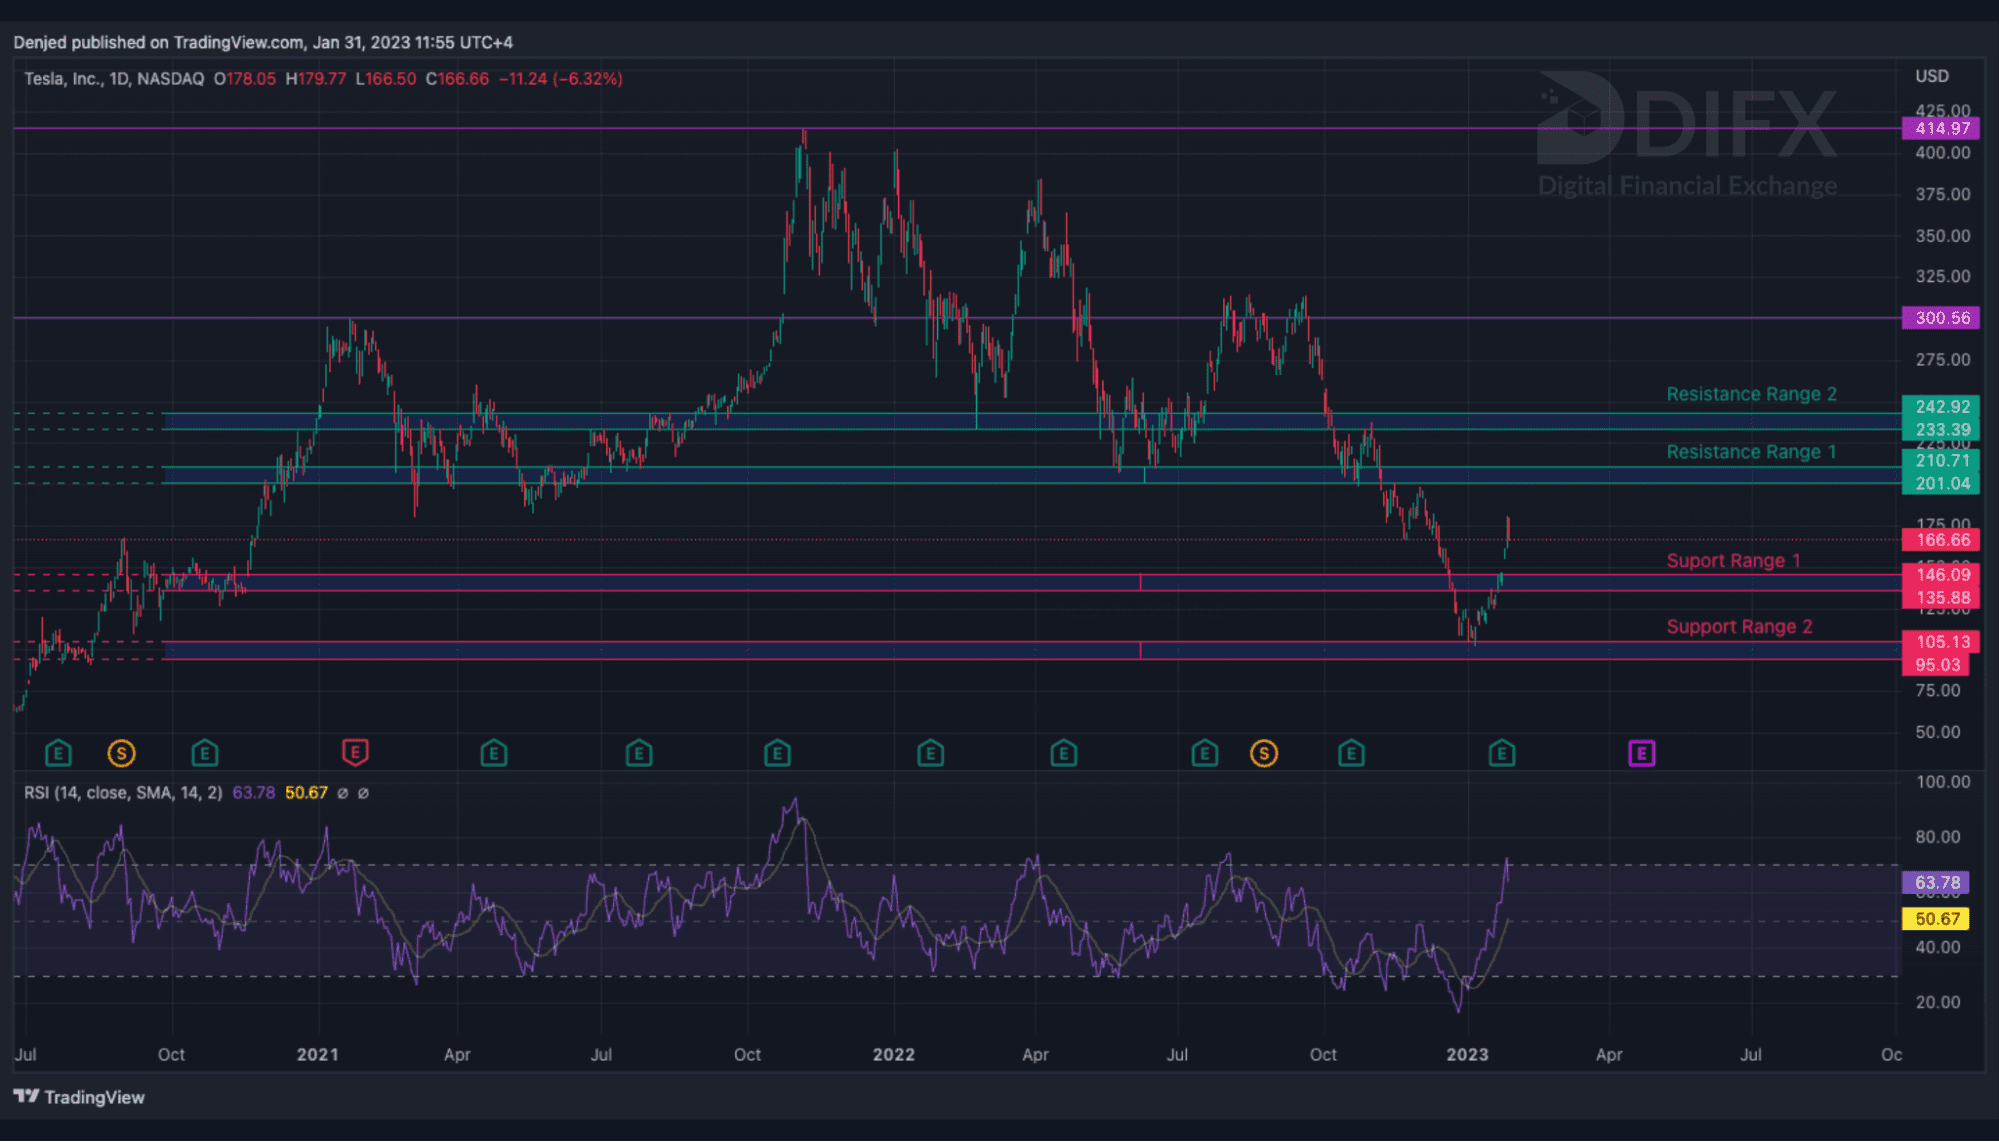
Task: Select the Support Range 2 text label
Action: [x=1739, y=627]
